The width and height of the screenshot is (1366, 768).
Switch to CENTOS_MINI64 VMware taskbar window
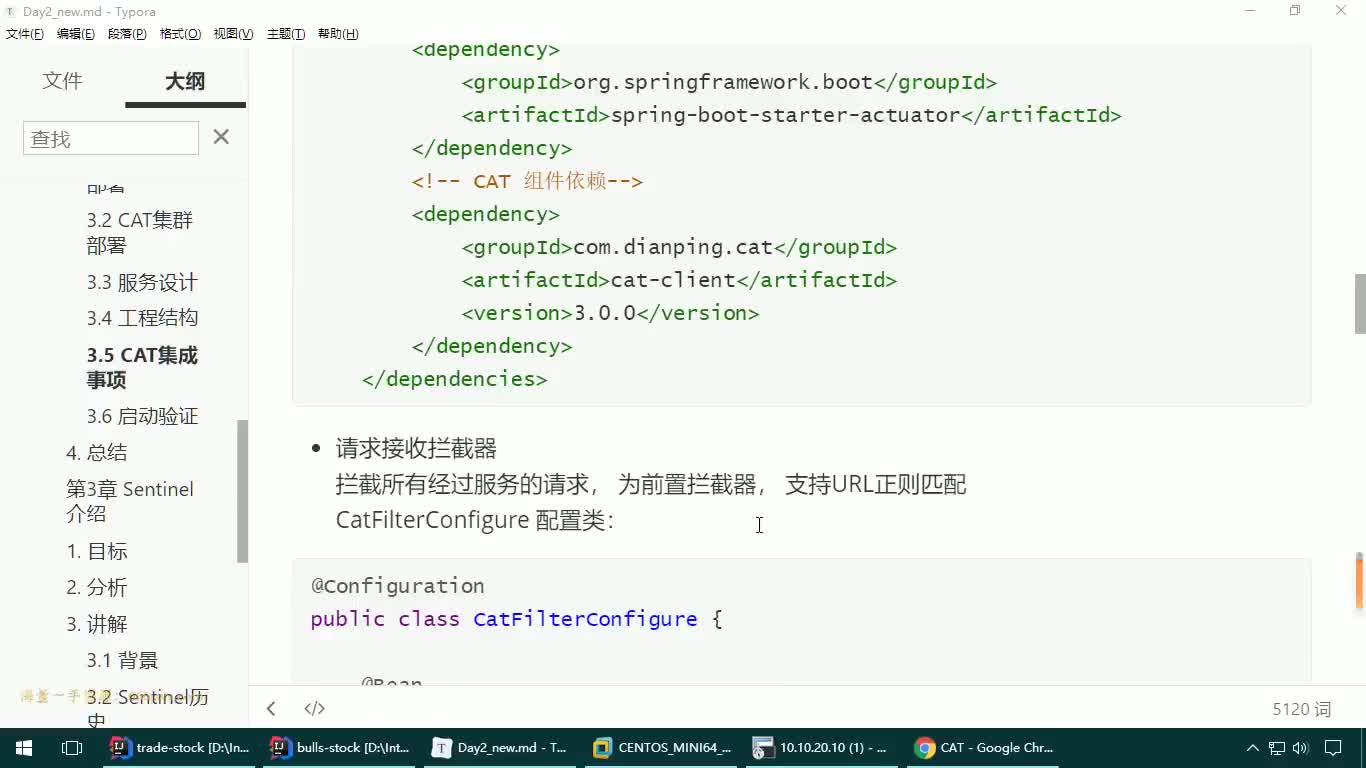point(663,748)
